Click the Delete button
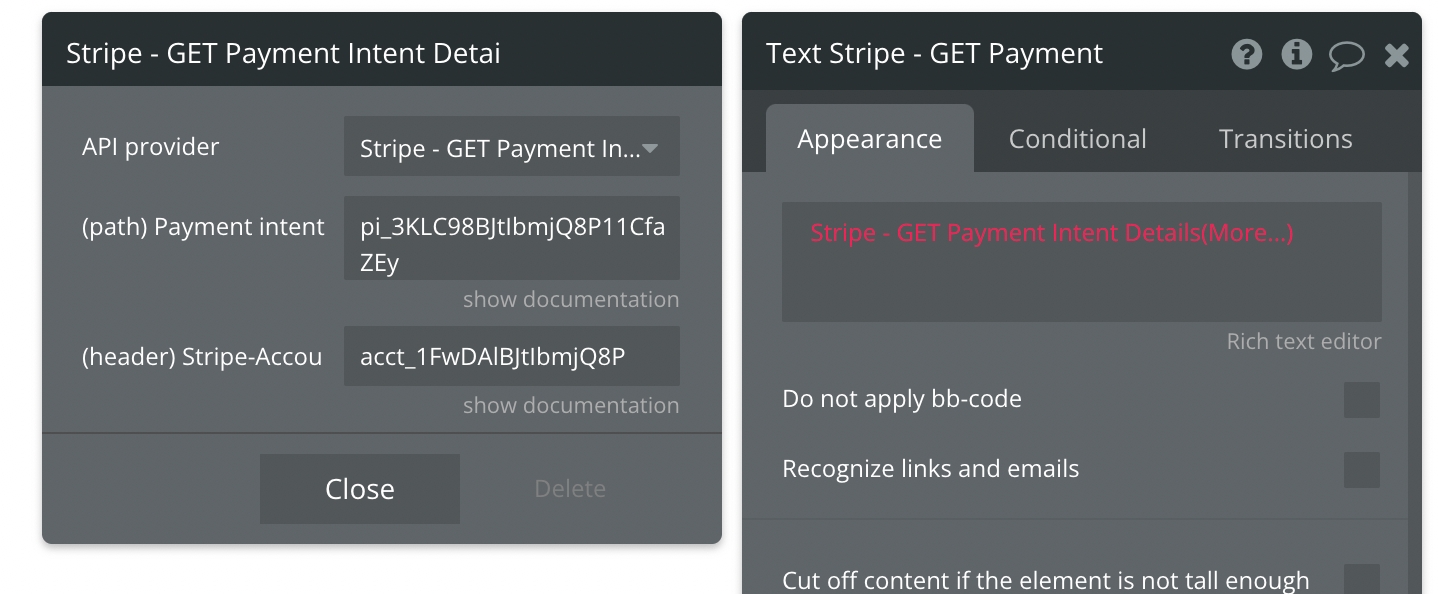The image size is (1438, 594). tap(570, 489)
